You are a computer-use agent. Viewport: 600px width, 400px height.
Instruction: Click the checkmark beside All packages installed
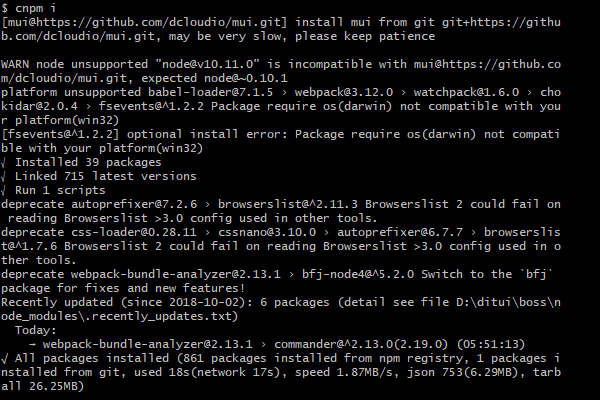tap(4, 359)
